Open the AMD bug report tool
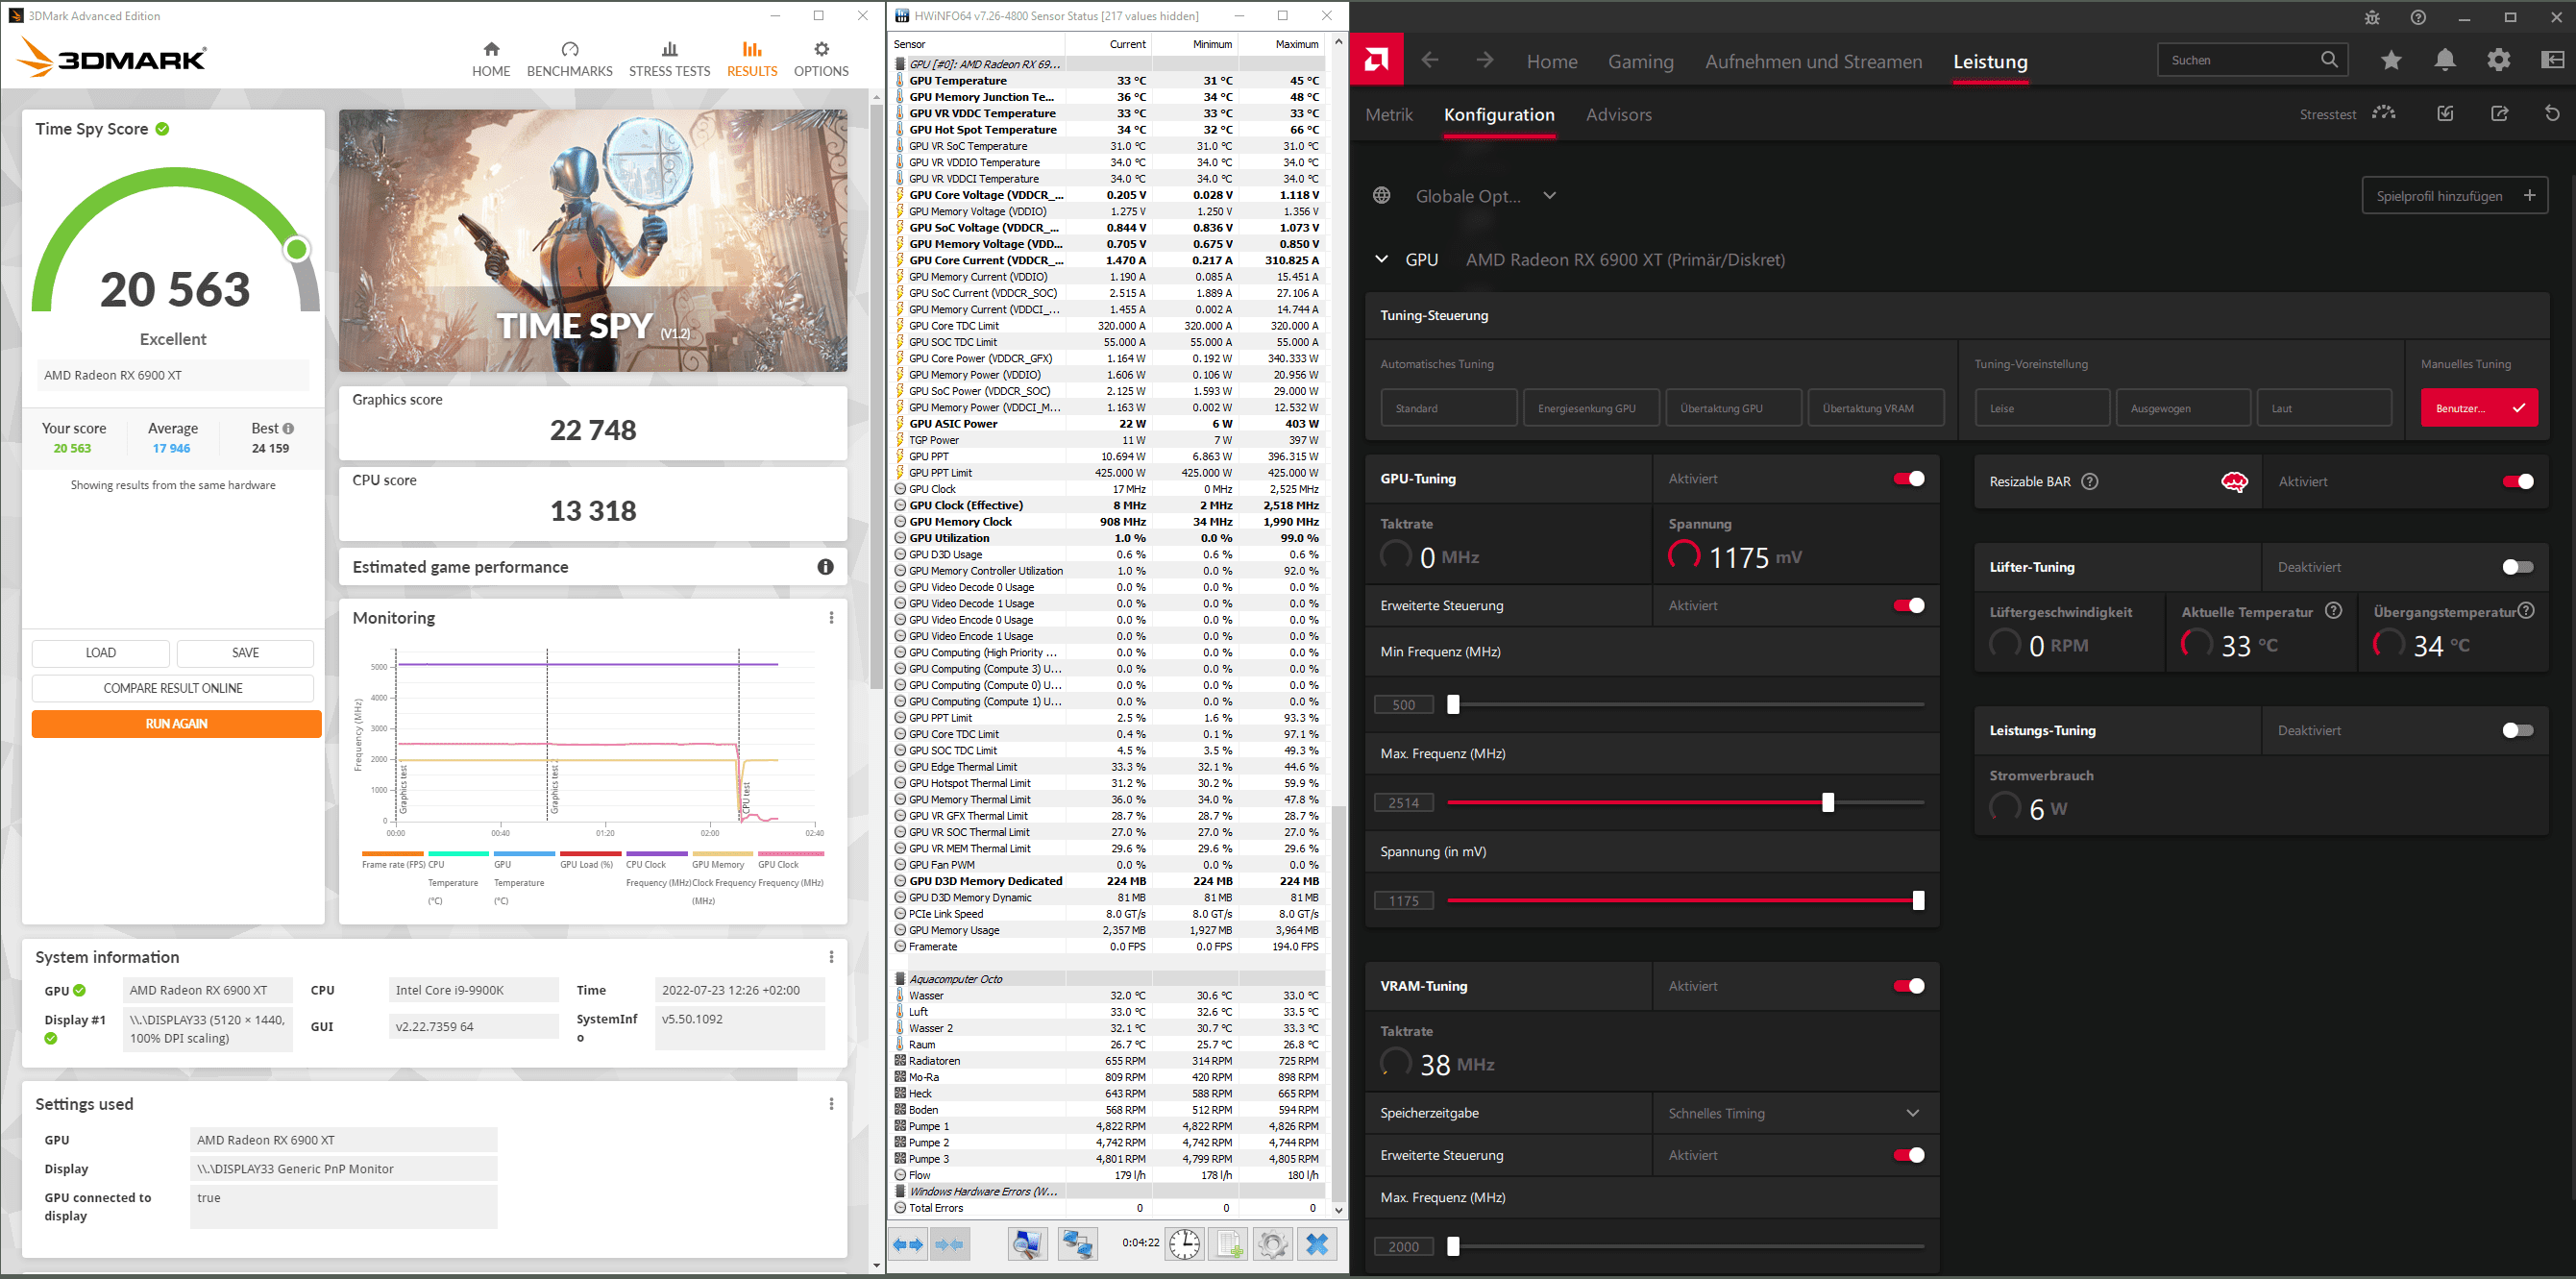Image resolution: width=2576 pixels, height=1279 pixels. click(2372, 17)
